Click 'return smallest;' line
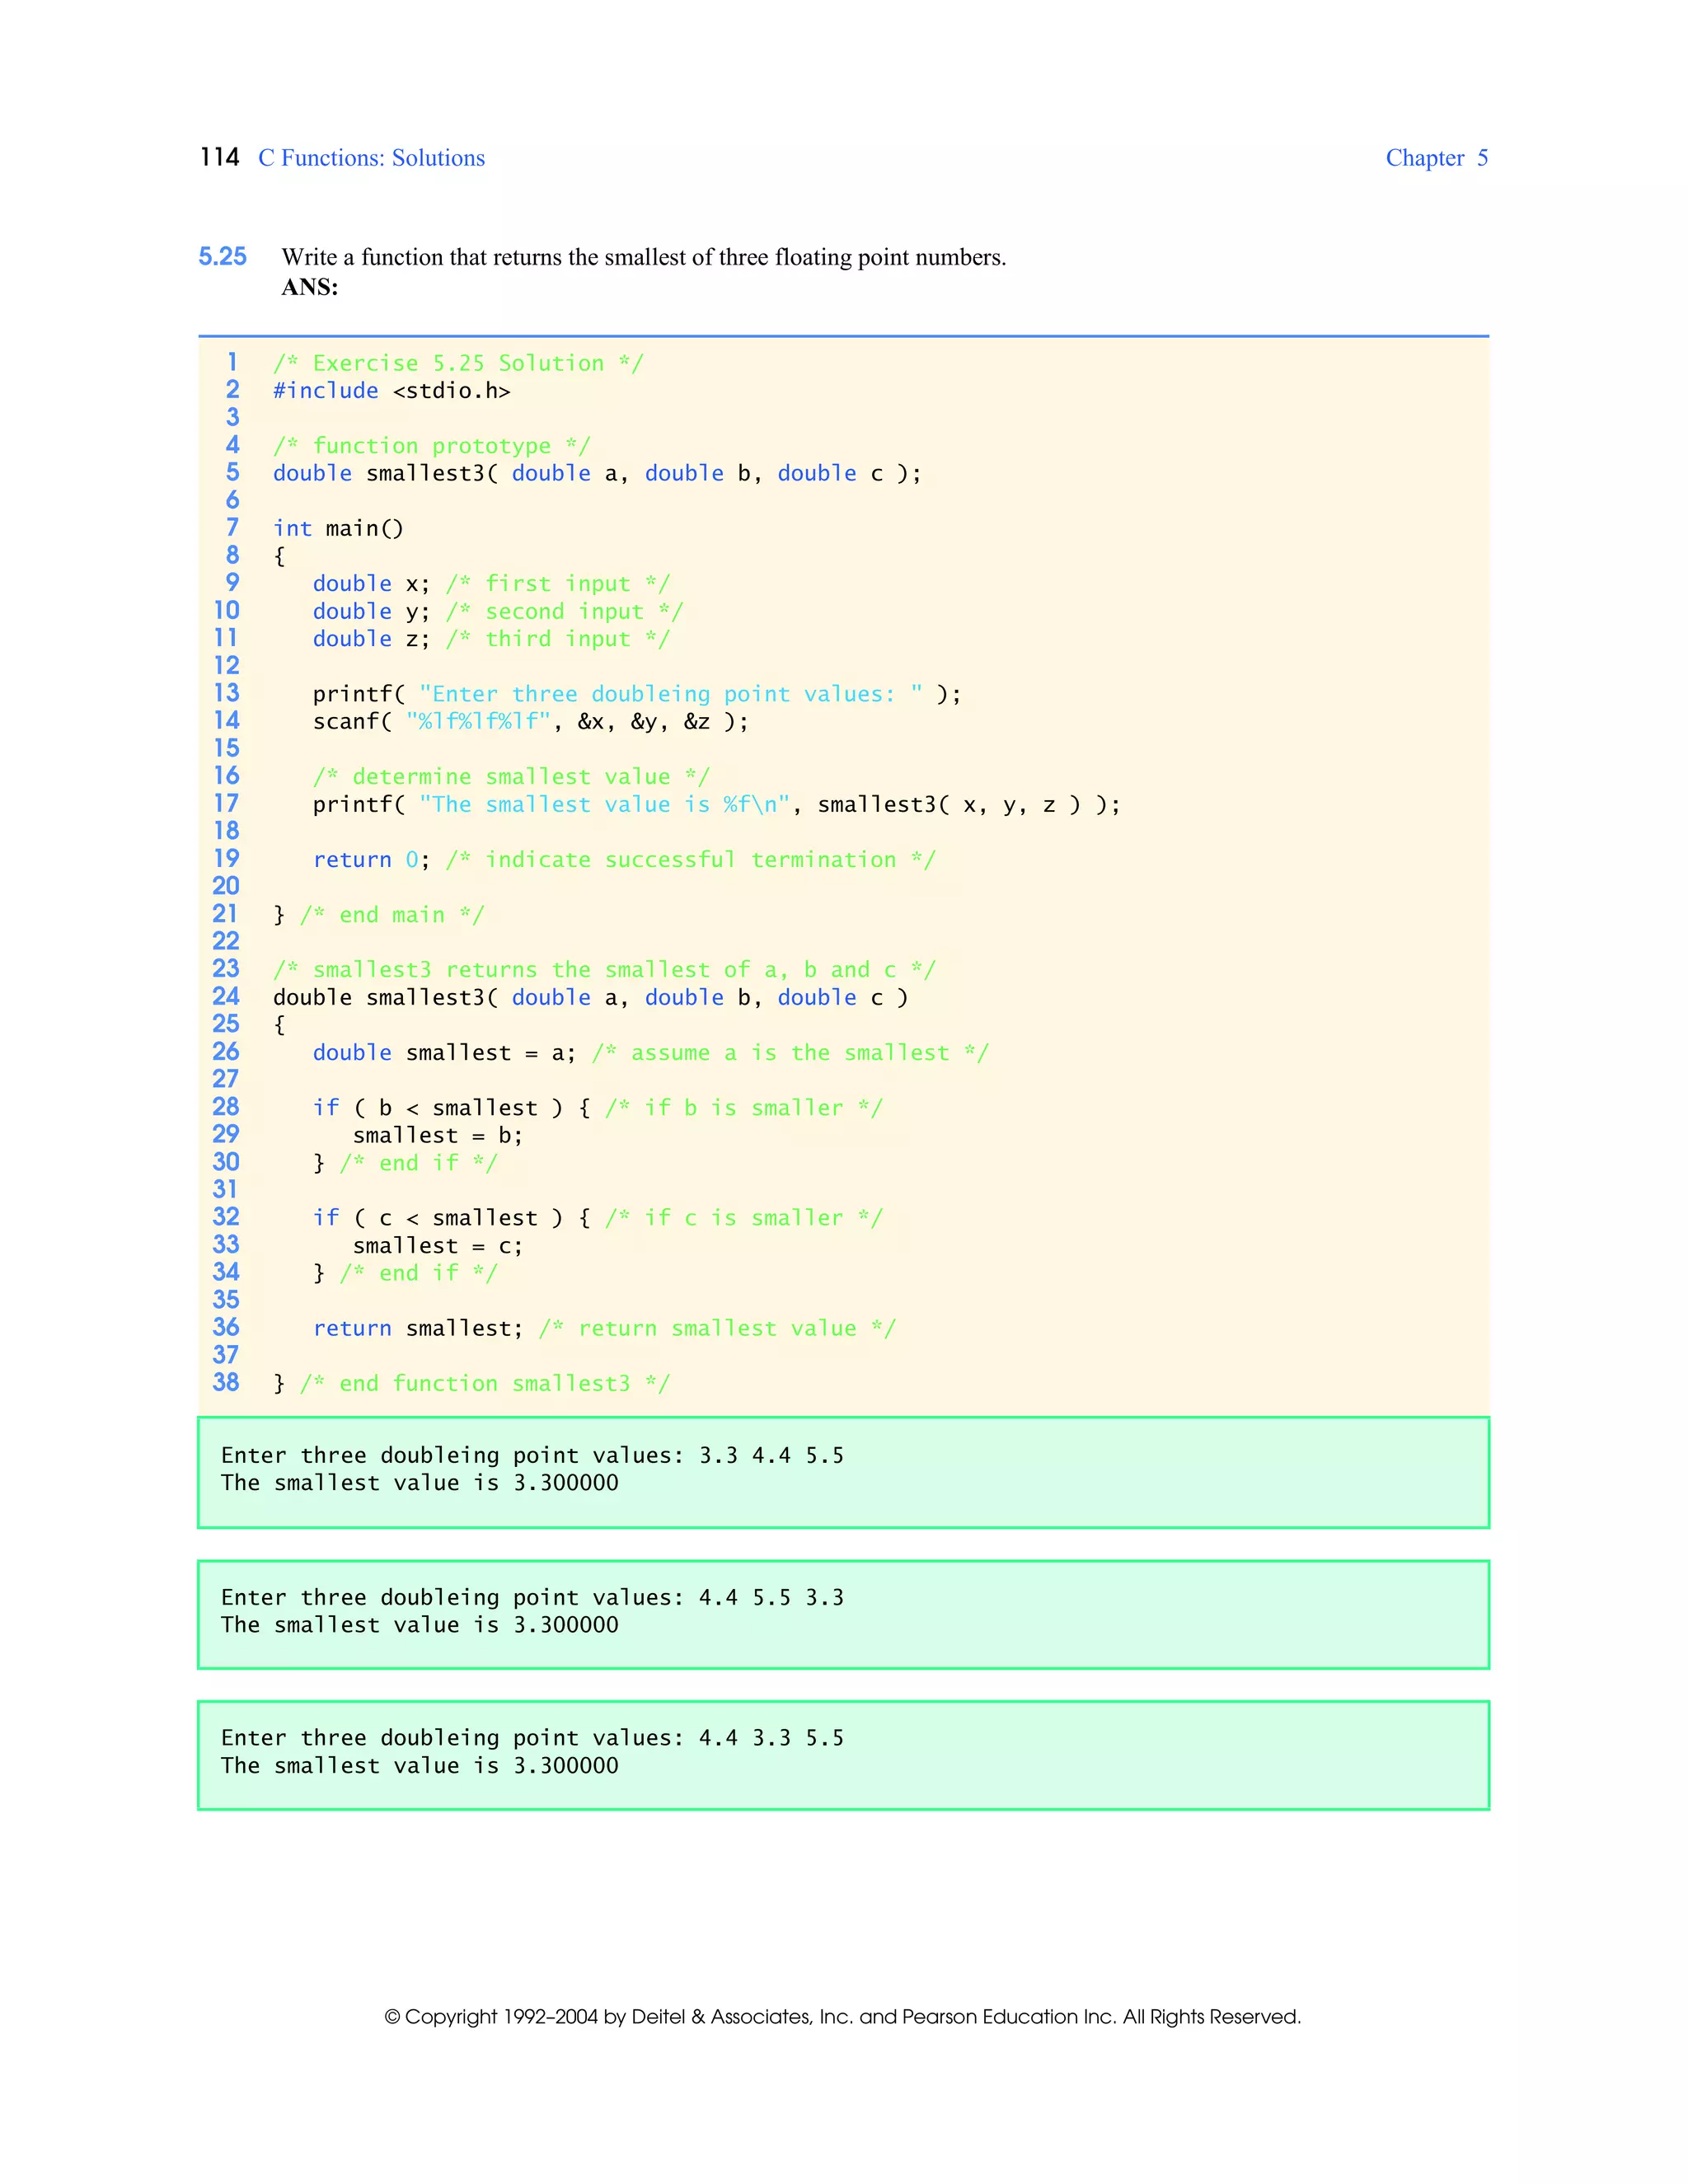1688x2184 pixels. click(604, 1328)
